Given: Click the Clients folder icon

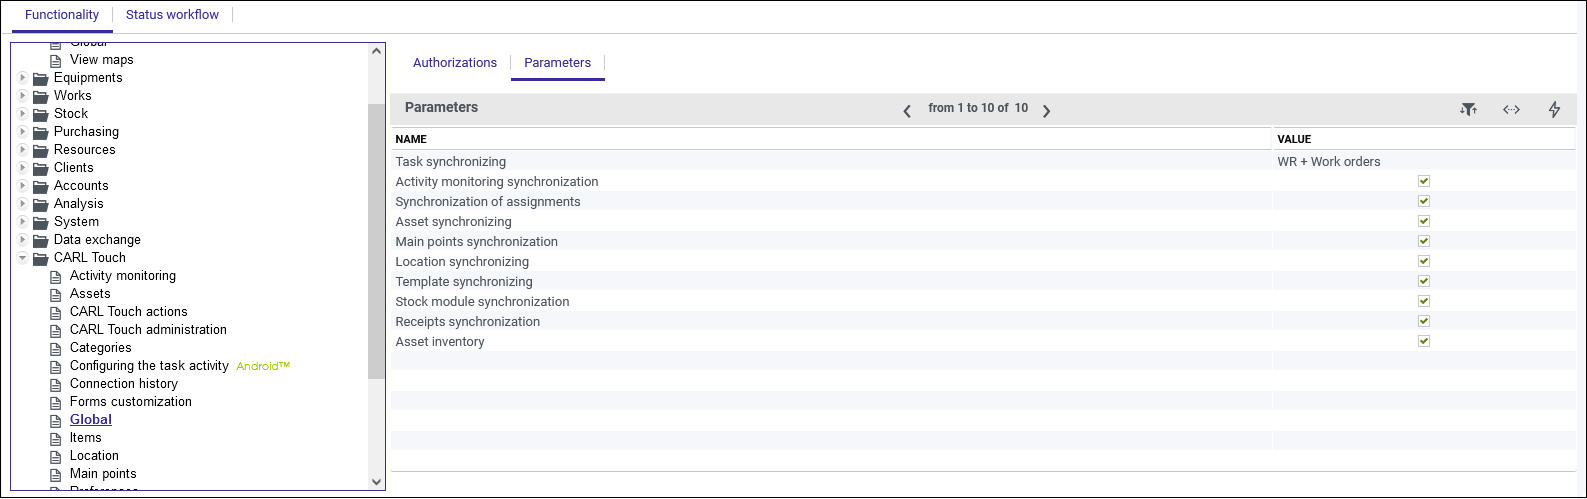Looking at the screenshot, I should pyautogui.click(x=40, y=168).
